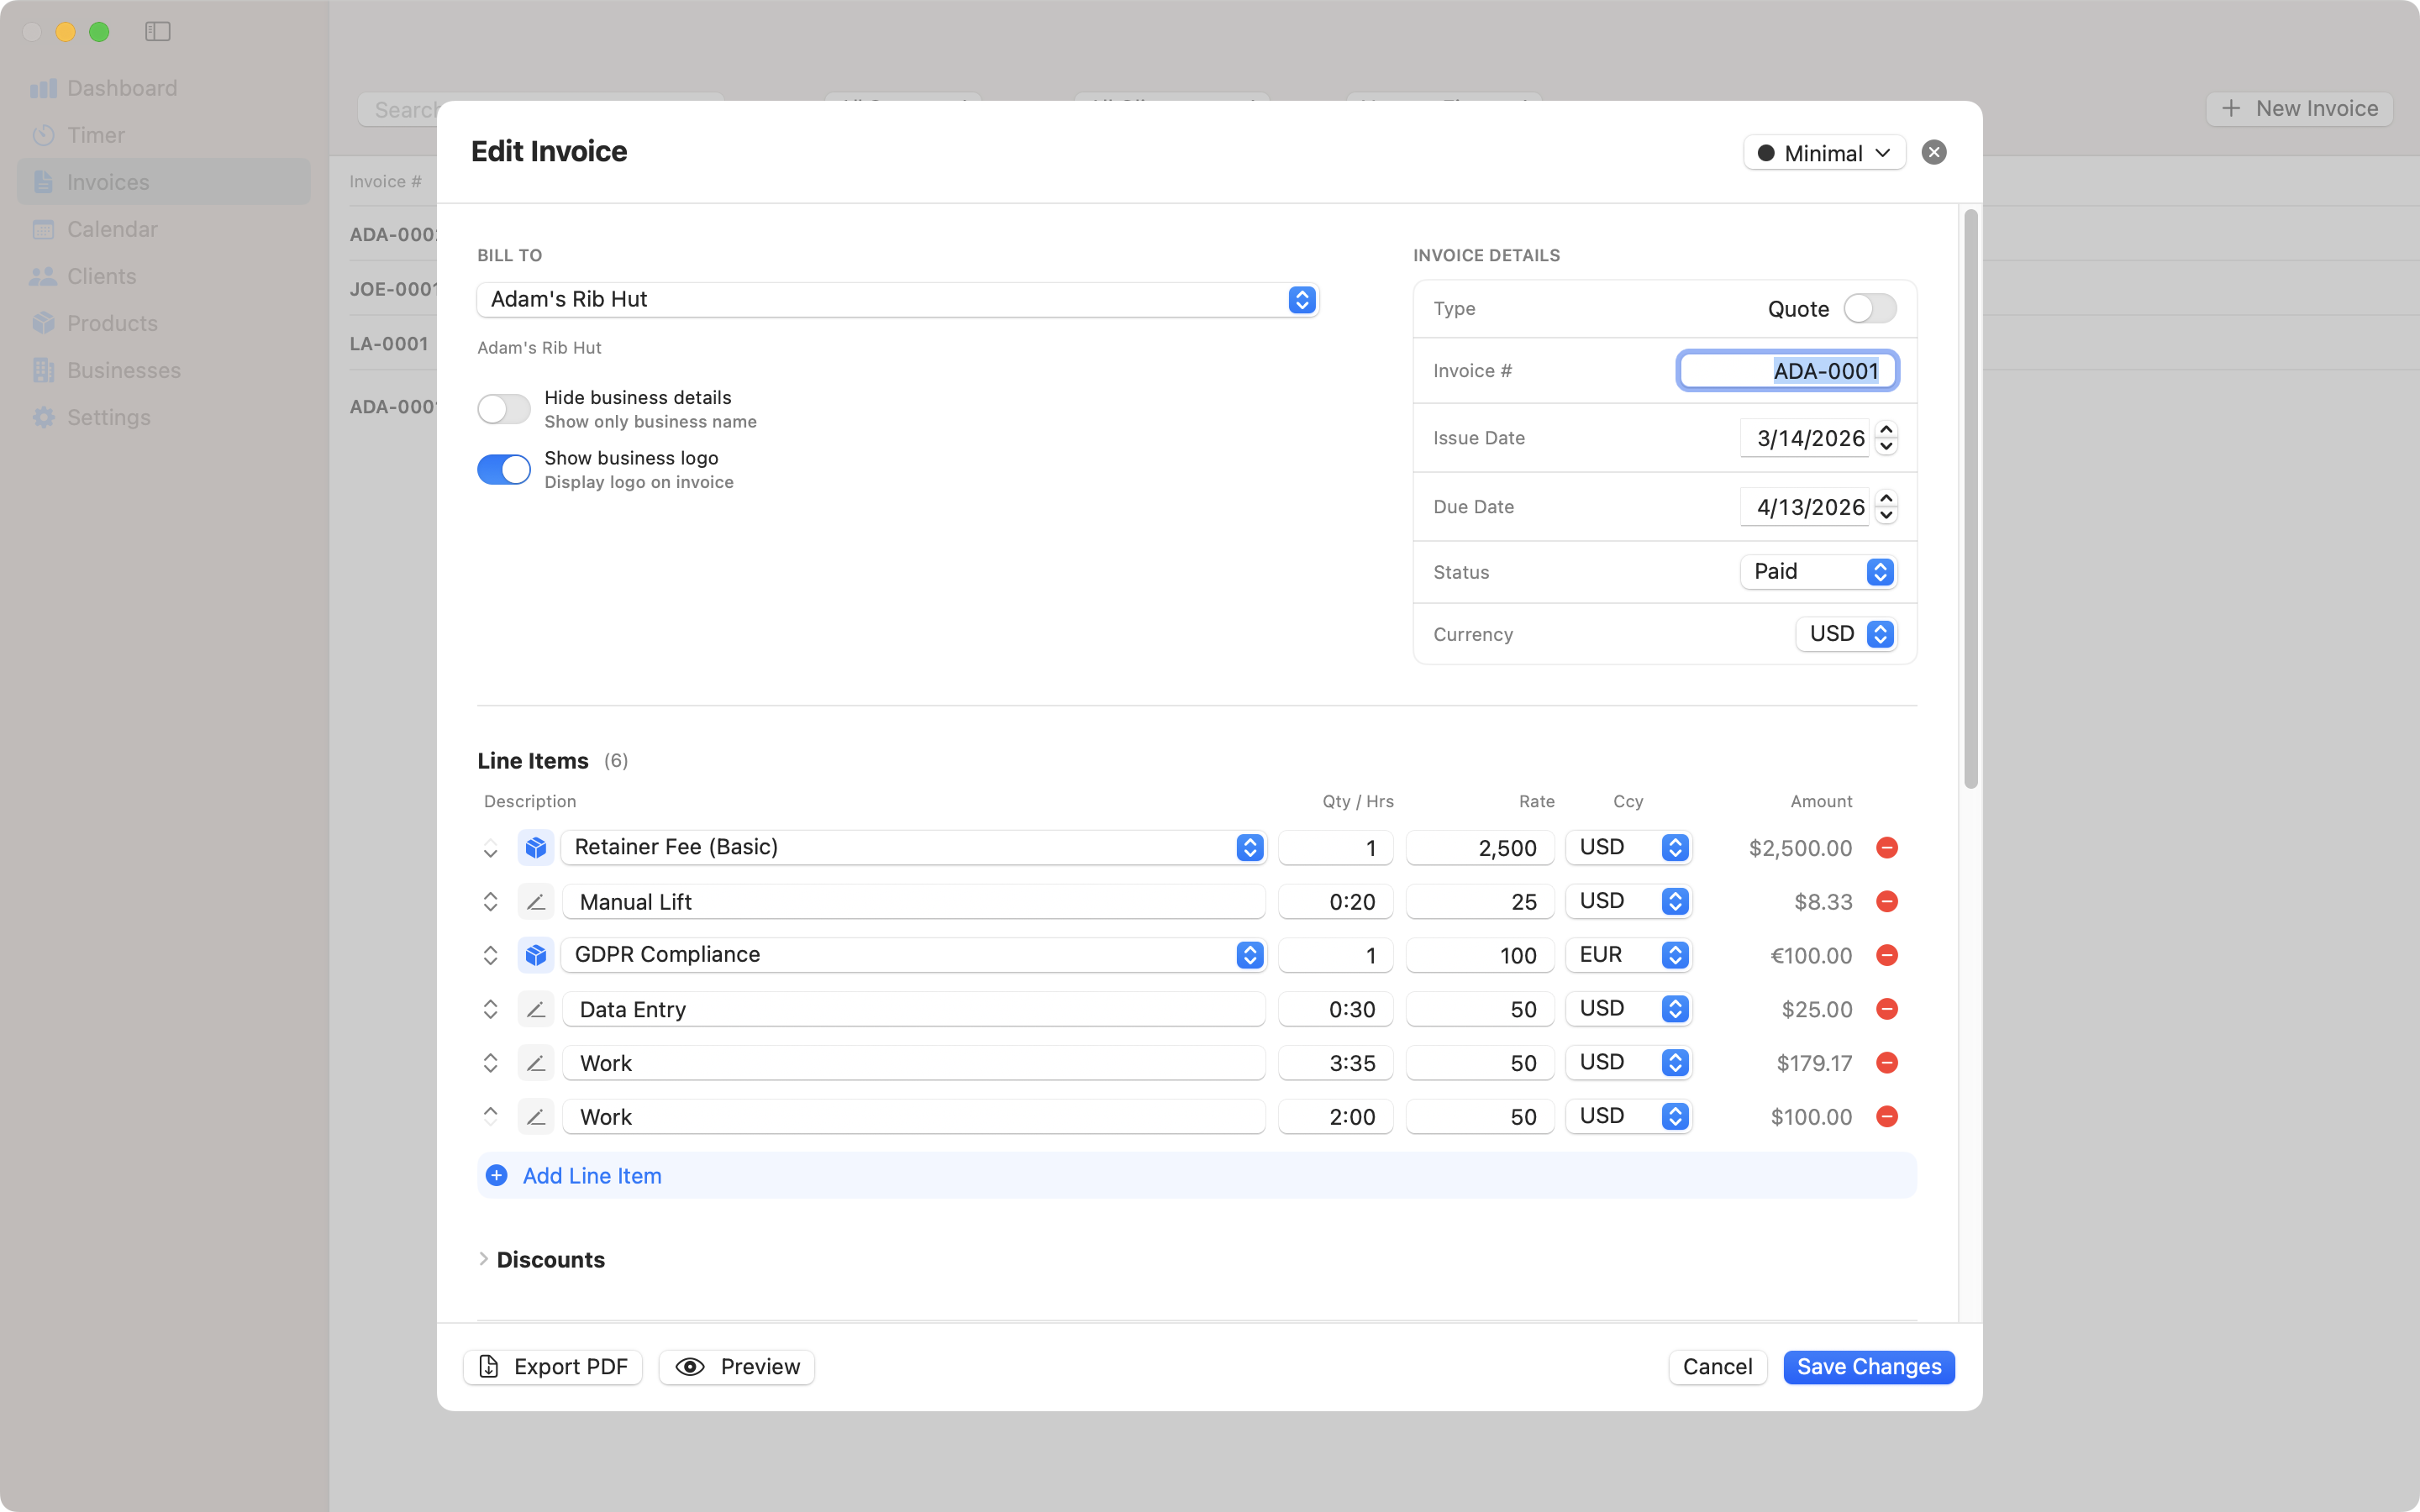Screen dimensions: 2420x1512
Task: Open the Minimal template dropdown
Action: (1824, 153)
